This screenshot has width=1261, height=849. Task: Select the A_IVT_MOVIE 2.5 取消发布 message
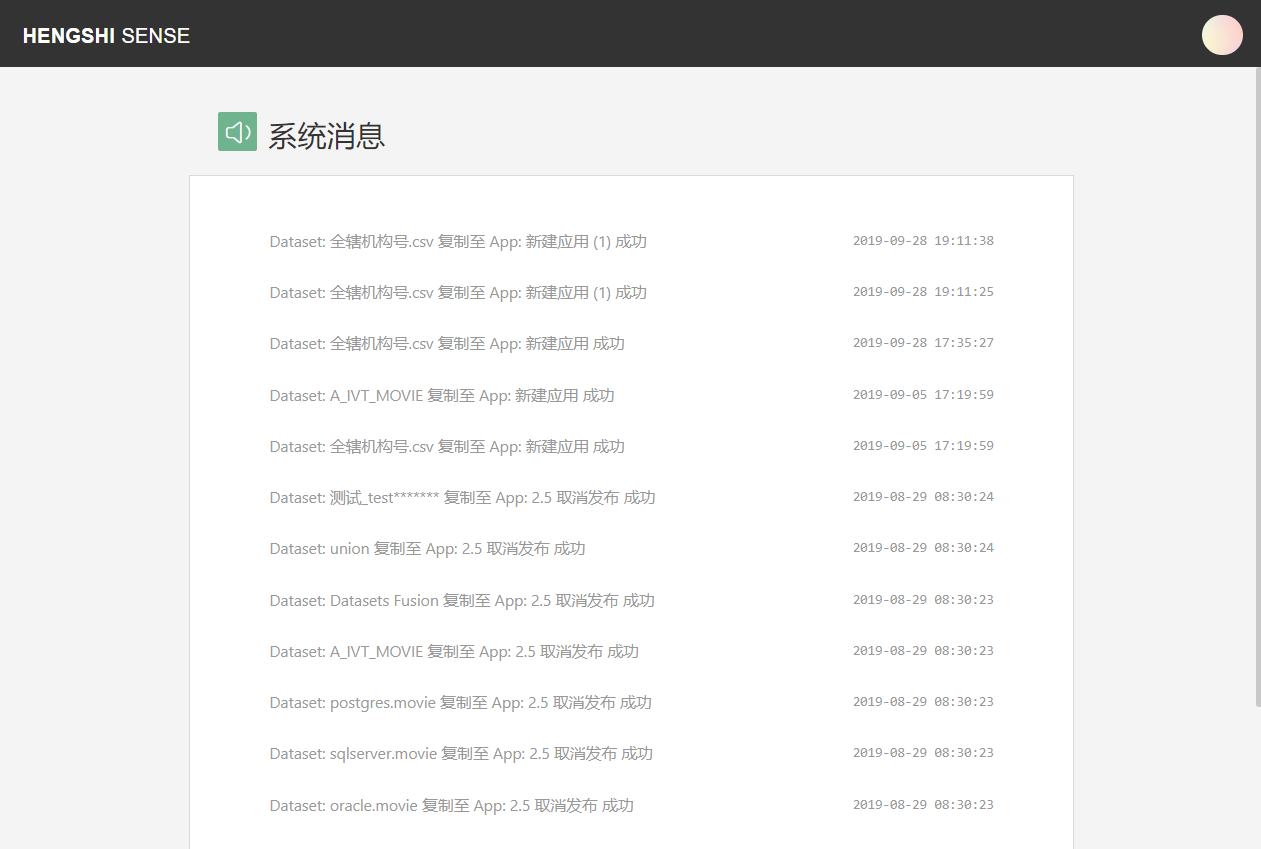pos(454,651)
